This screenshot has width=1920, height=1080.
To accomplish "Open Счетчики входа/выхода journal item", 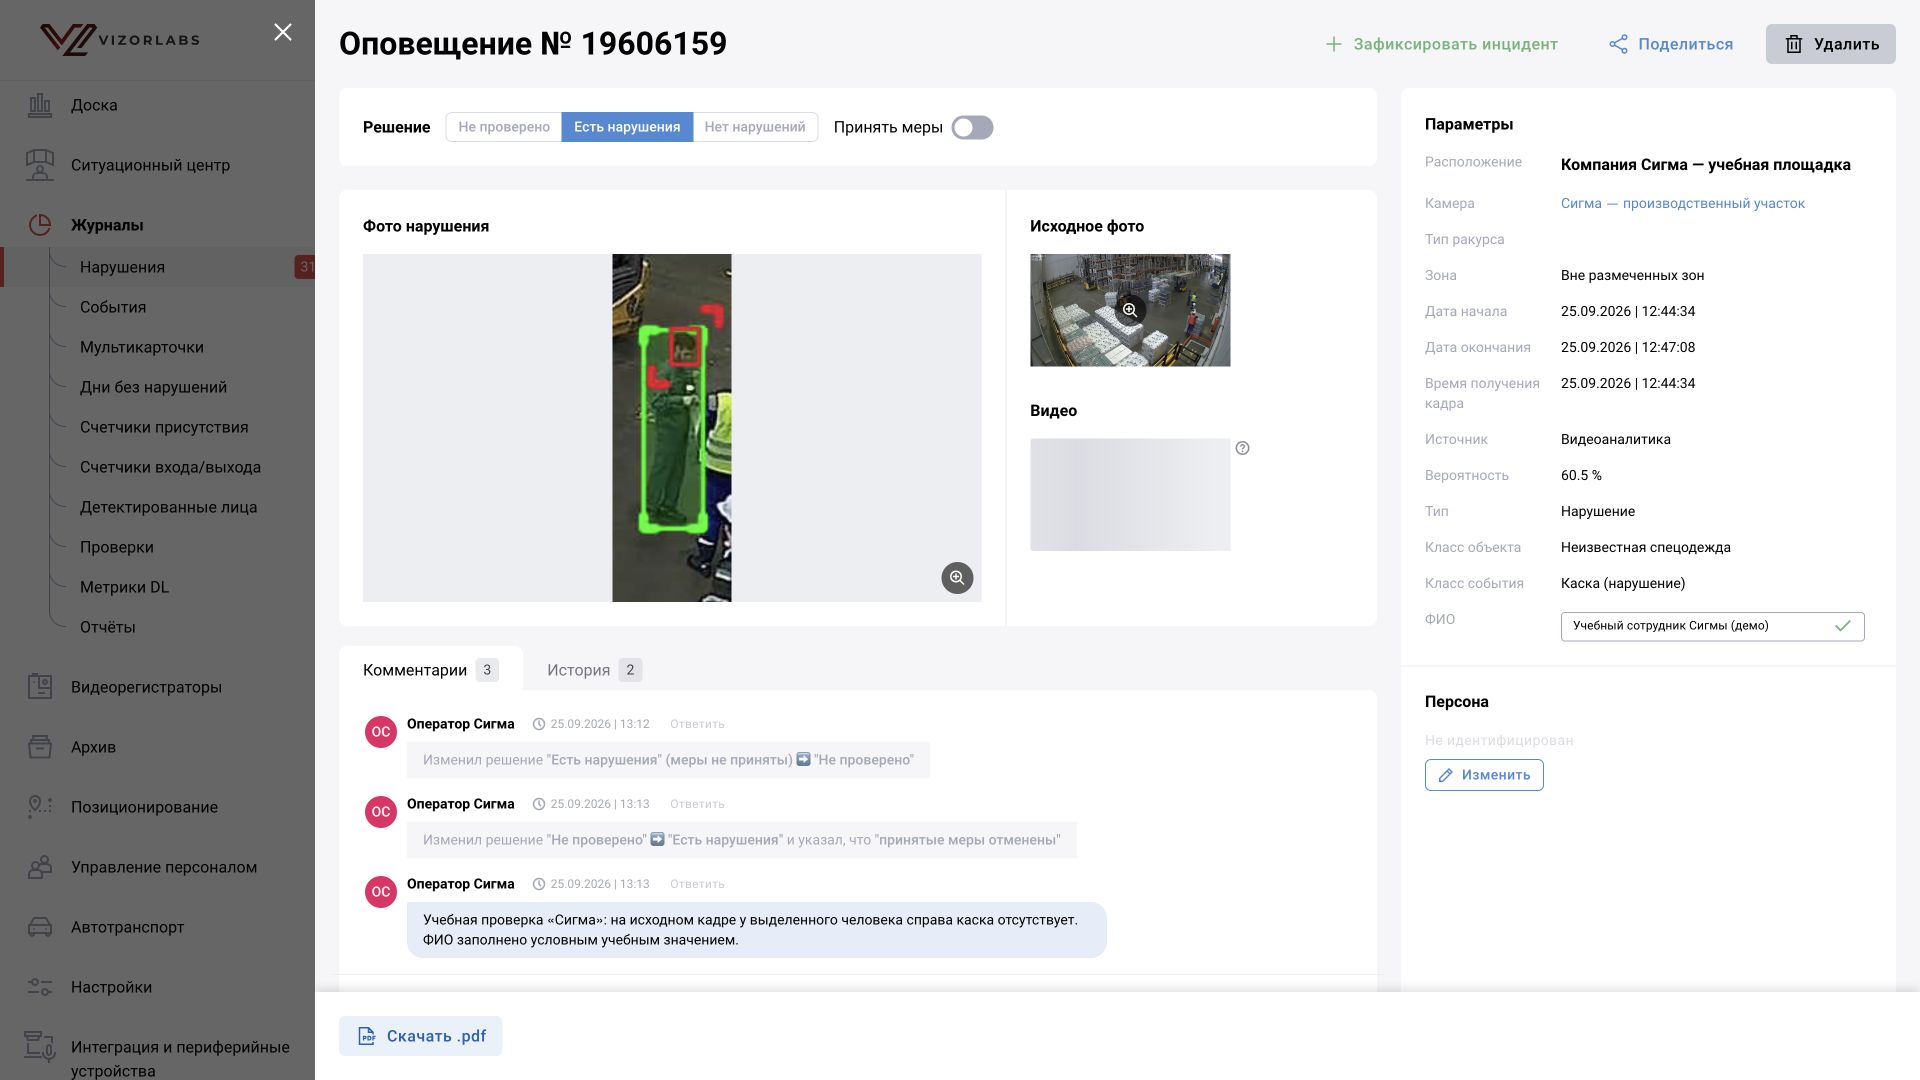I will coord(170,467).
